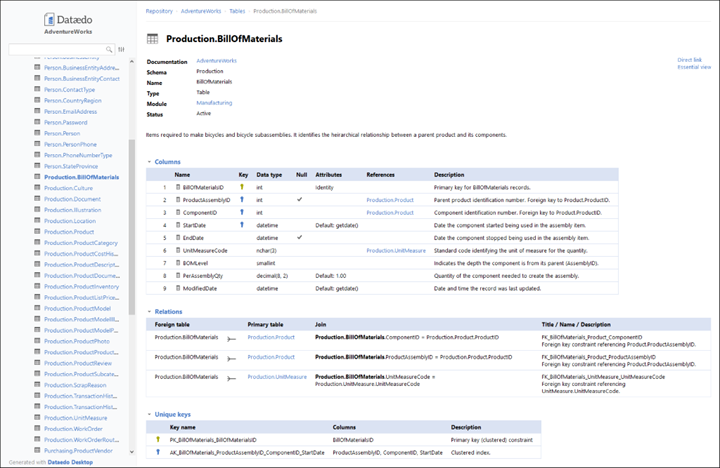Collapse the Relations section
The image size is (720, 468).
coord(149,311)
